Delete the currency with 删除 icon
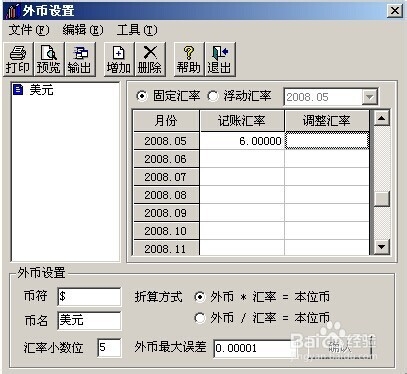The height and width of the screenshot is (374, 407). click(x=150, y=60)
